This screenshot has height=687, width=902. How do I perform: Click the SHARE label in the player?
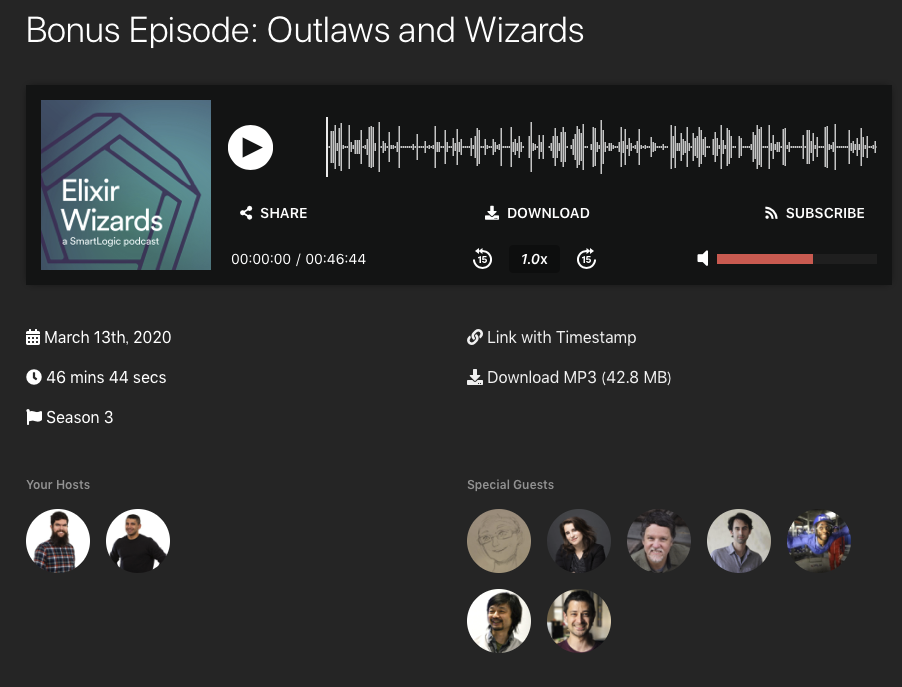tap(284, 213)
